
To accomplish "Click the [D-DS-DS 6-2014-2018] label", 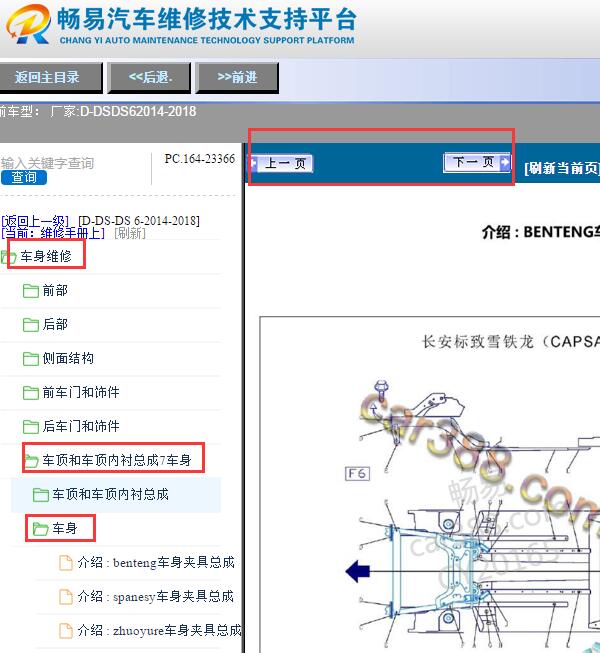I will pos(139,220).
